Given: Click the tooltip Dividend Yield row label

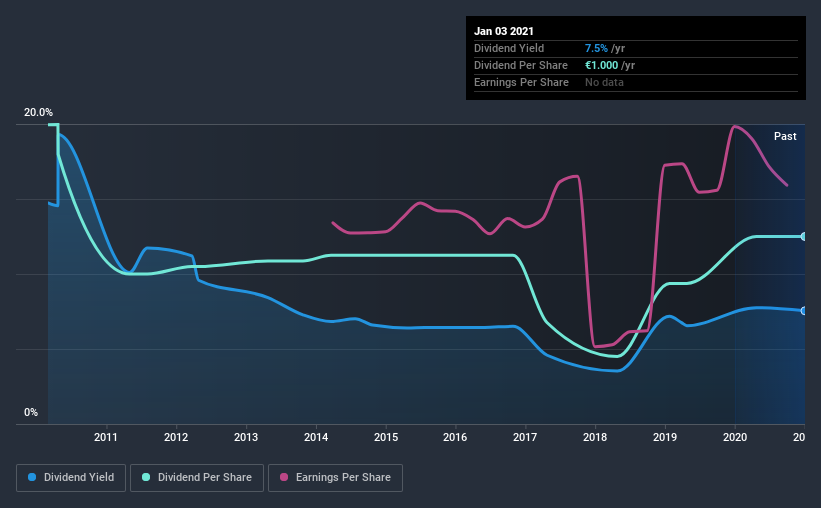Looking at the screenshot, I should pyautogui.click(x=509, y=48).
